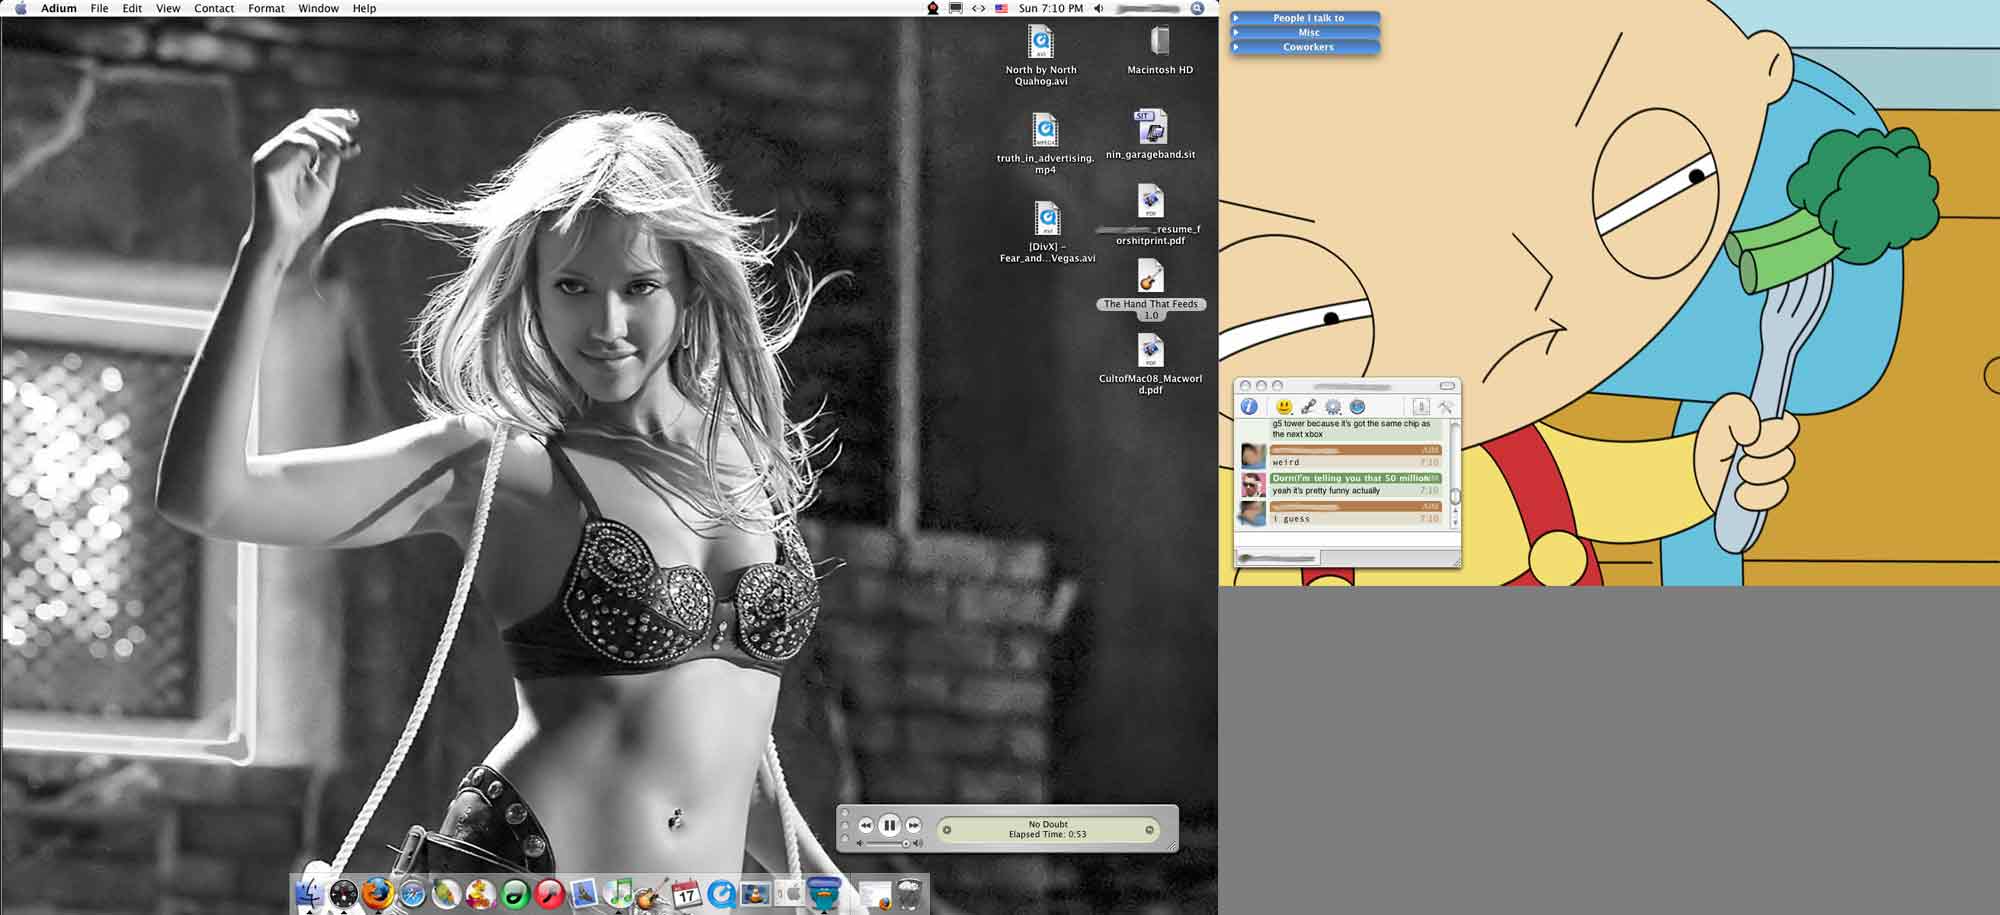Screen dimensions: 2000x915
Task: Switch to iTunes via Dock icon
Action: 619,893
